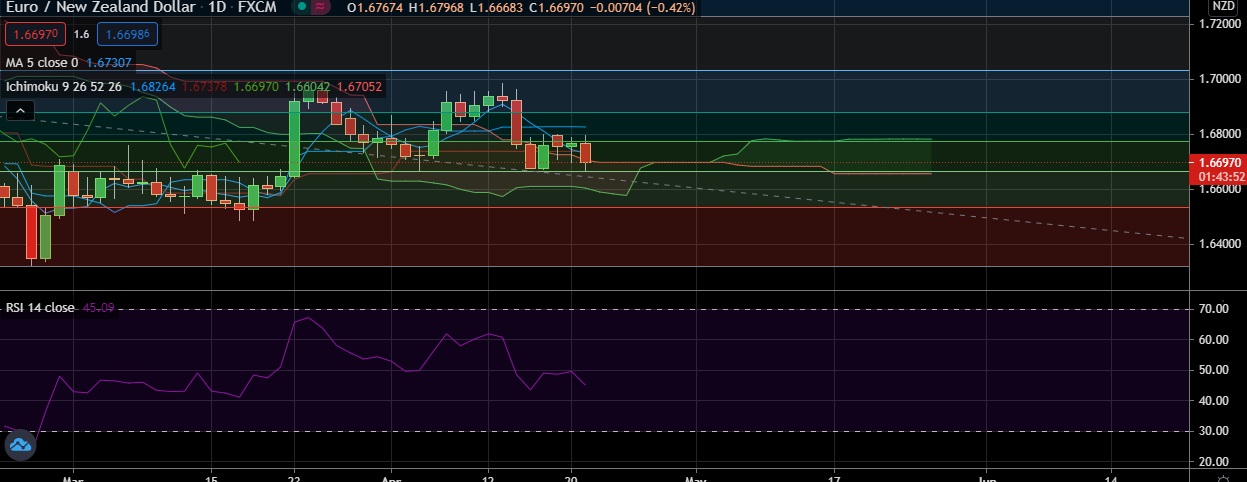The width and height of the screenshot is (1247, 482).
Task: Click the red current price label 1.66970
Action: click(x=1216, y=161)
